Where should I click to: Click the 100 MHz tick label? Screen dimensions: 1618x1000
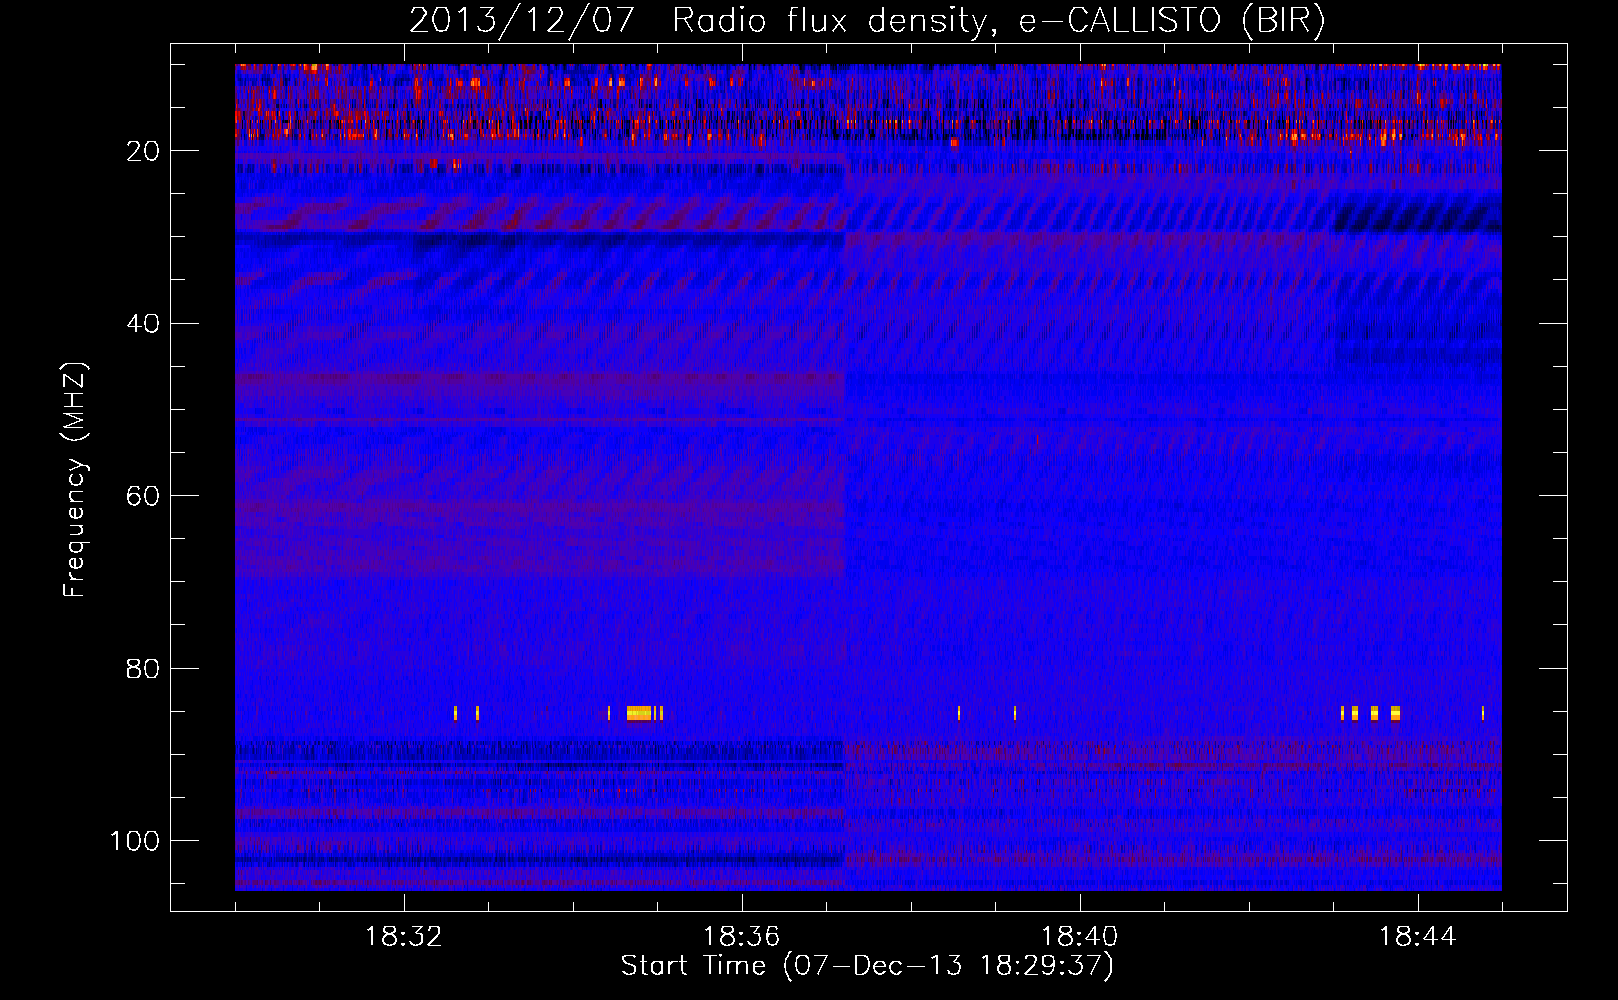[x=135, y=841]
